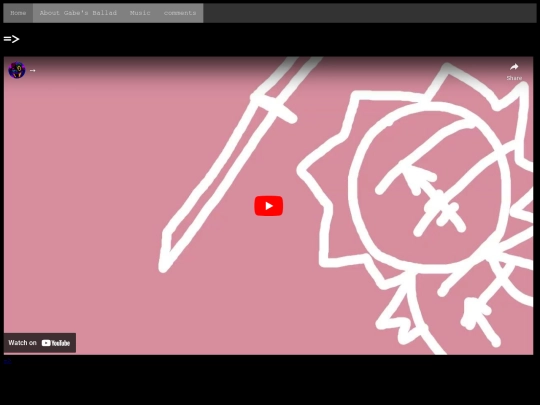This screenshot has height=405, width=540.
Task: Play the embedded YouTube video
Action: click(x=269, y=206)
